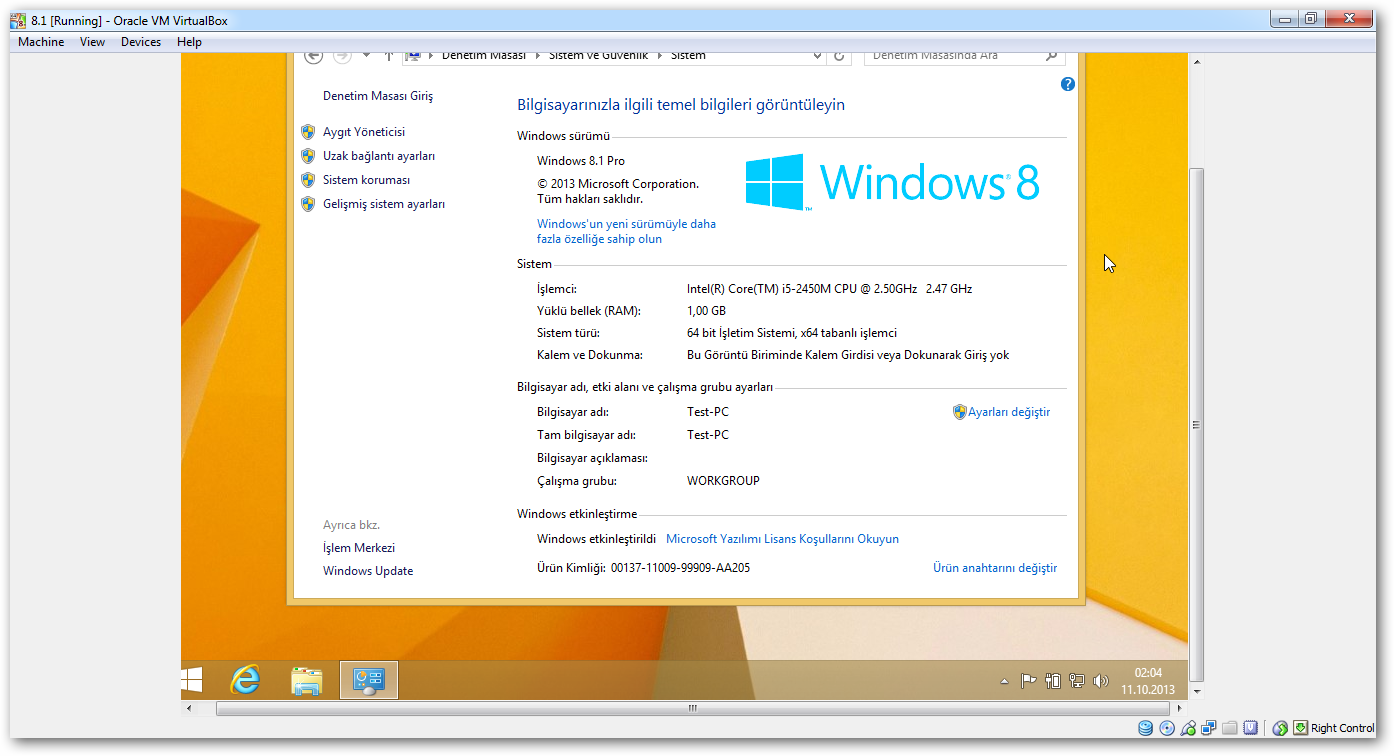
Task: Open File Explorer from the taskbar
Action: 306,680
